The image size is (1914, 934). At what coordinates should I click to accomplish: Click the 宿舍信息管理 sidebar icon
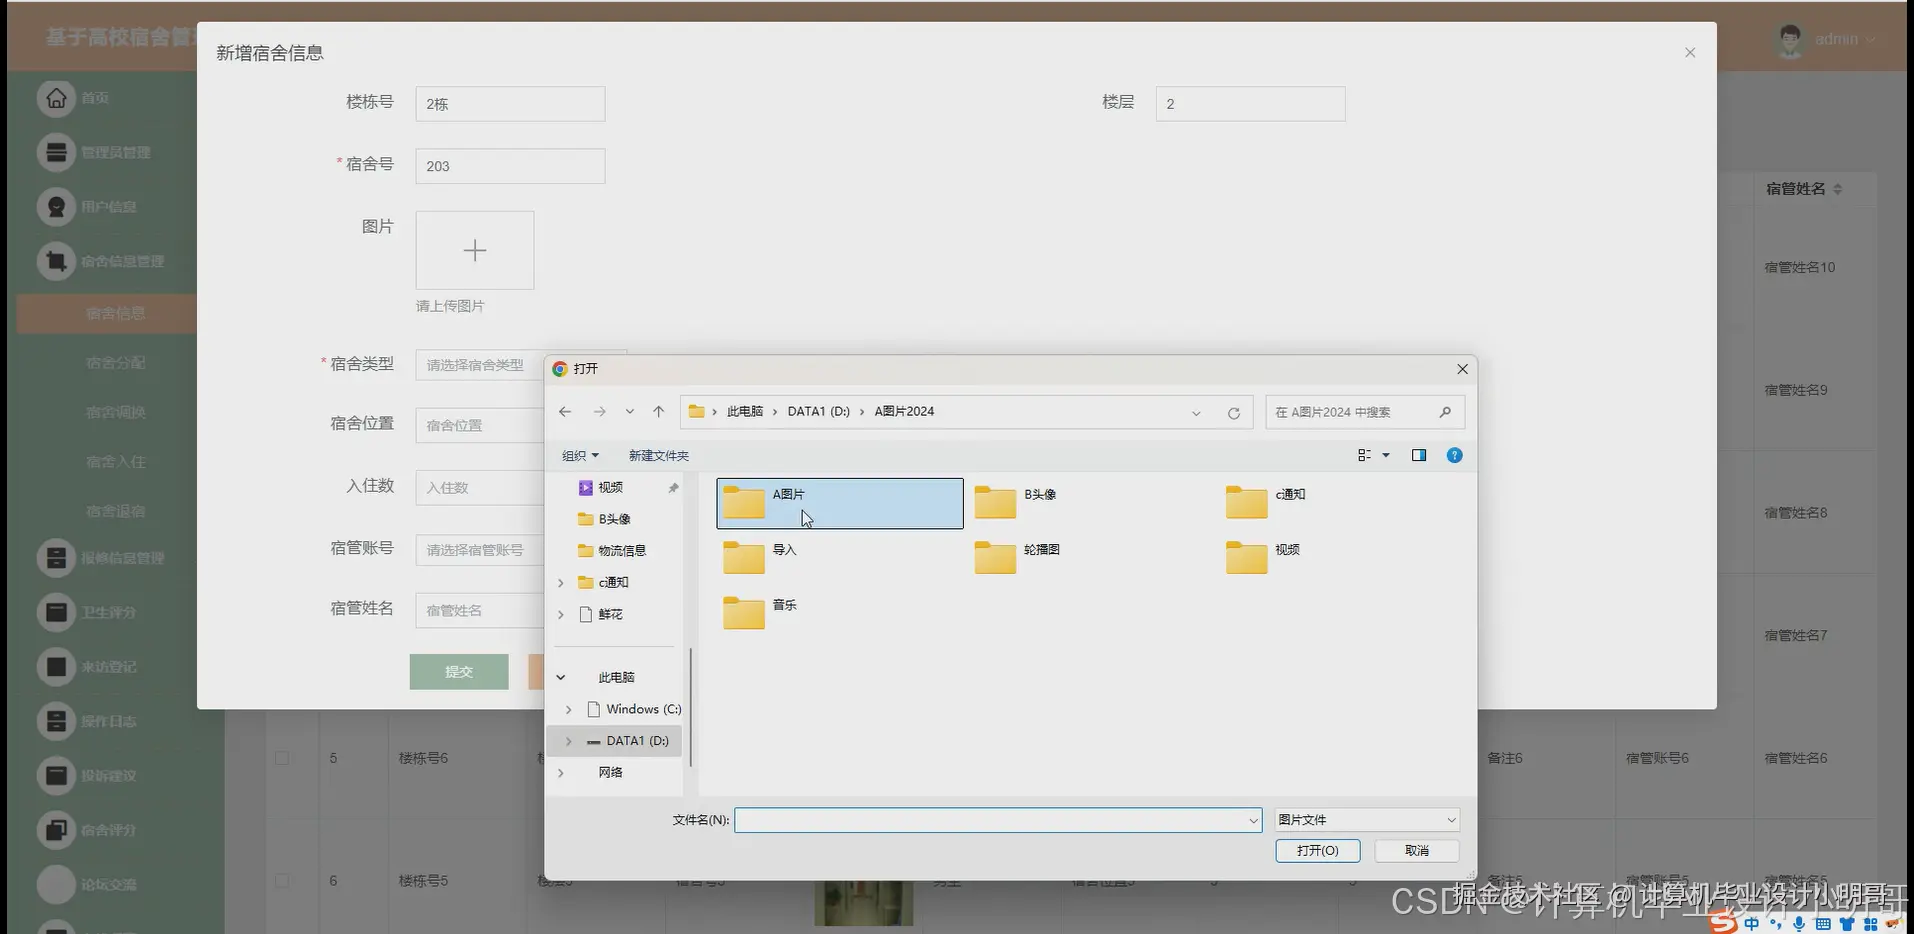[56, 261]
